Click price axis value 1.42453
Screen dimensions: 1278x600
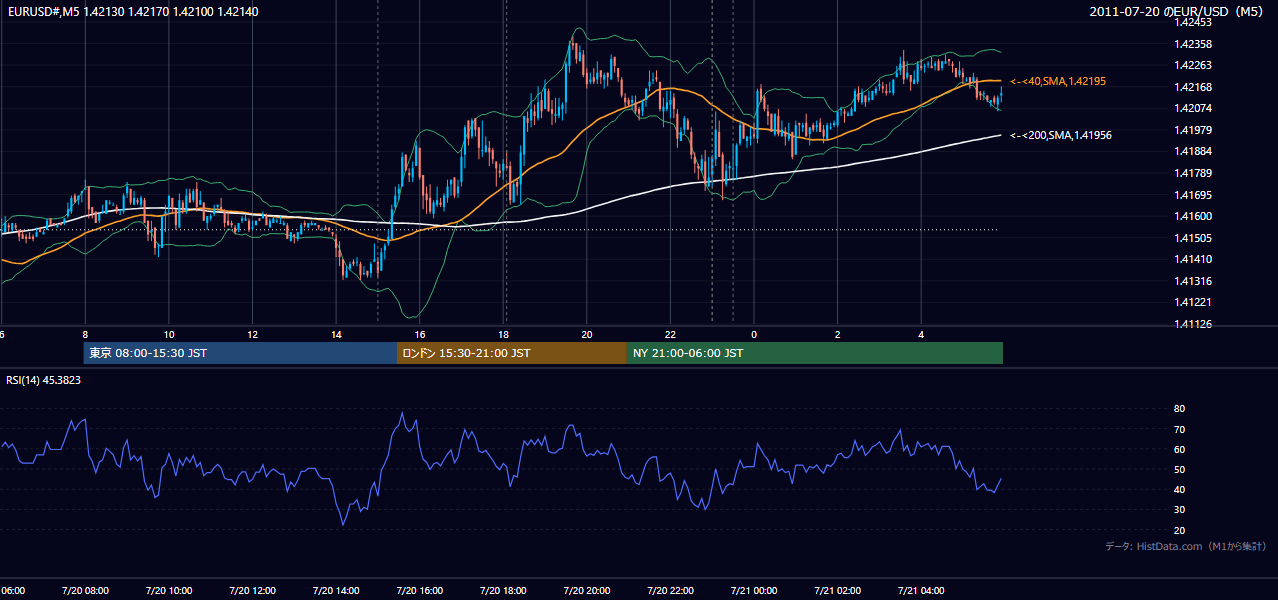(1192, 23)
